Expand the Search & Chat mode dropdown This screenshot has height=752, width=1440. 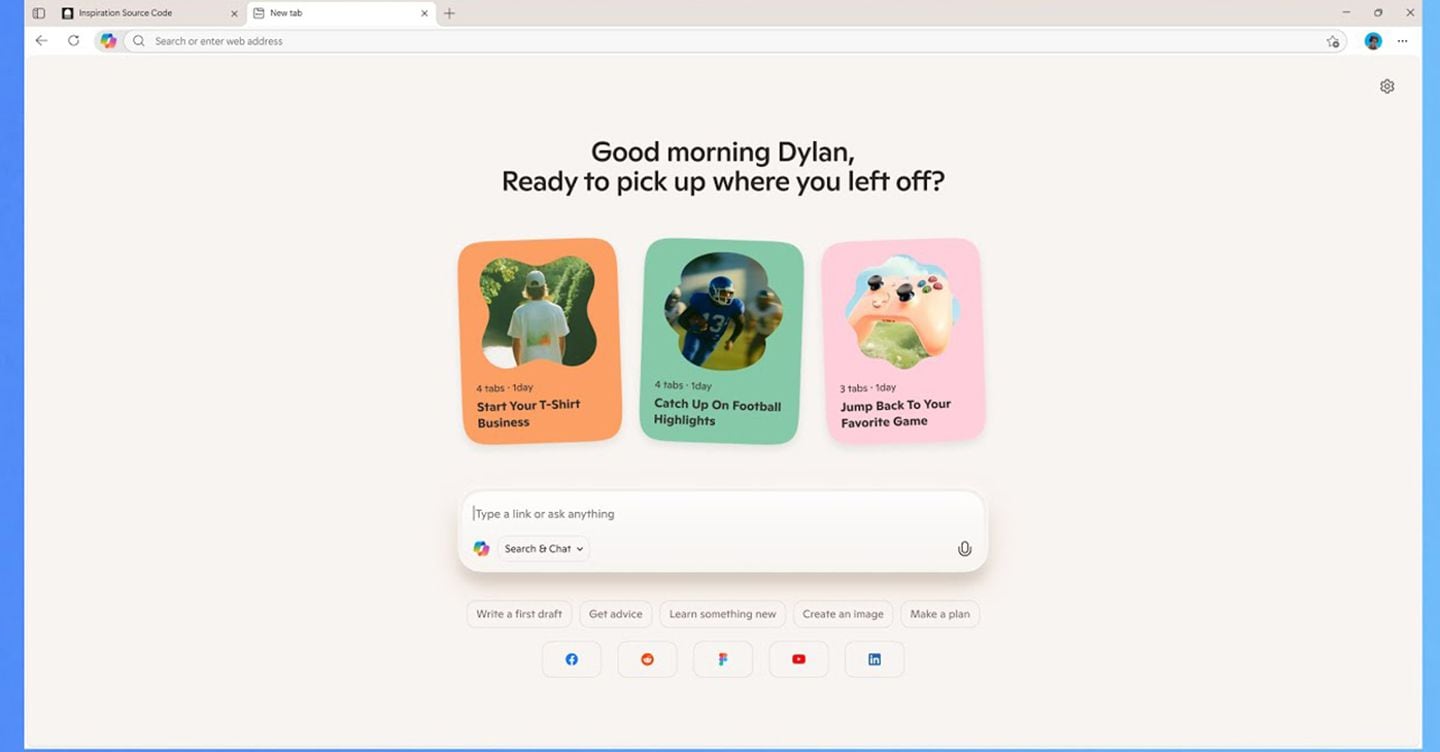543,548
